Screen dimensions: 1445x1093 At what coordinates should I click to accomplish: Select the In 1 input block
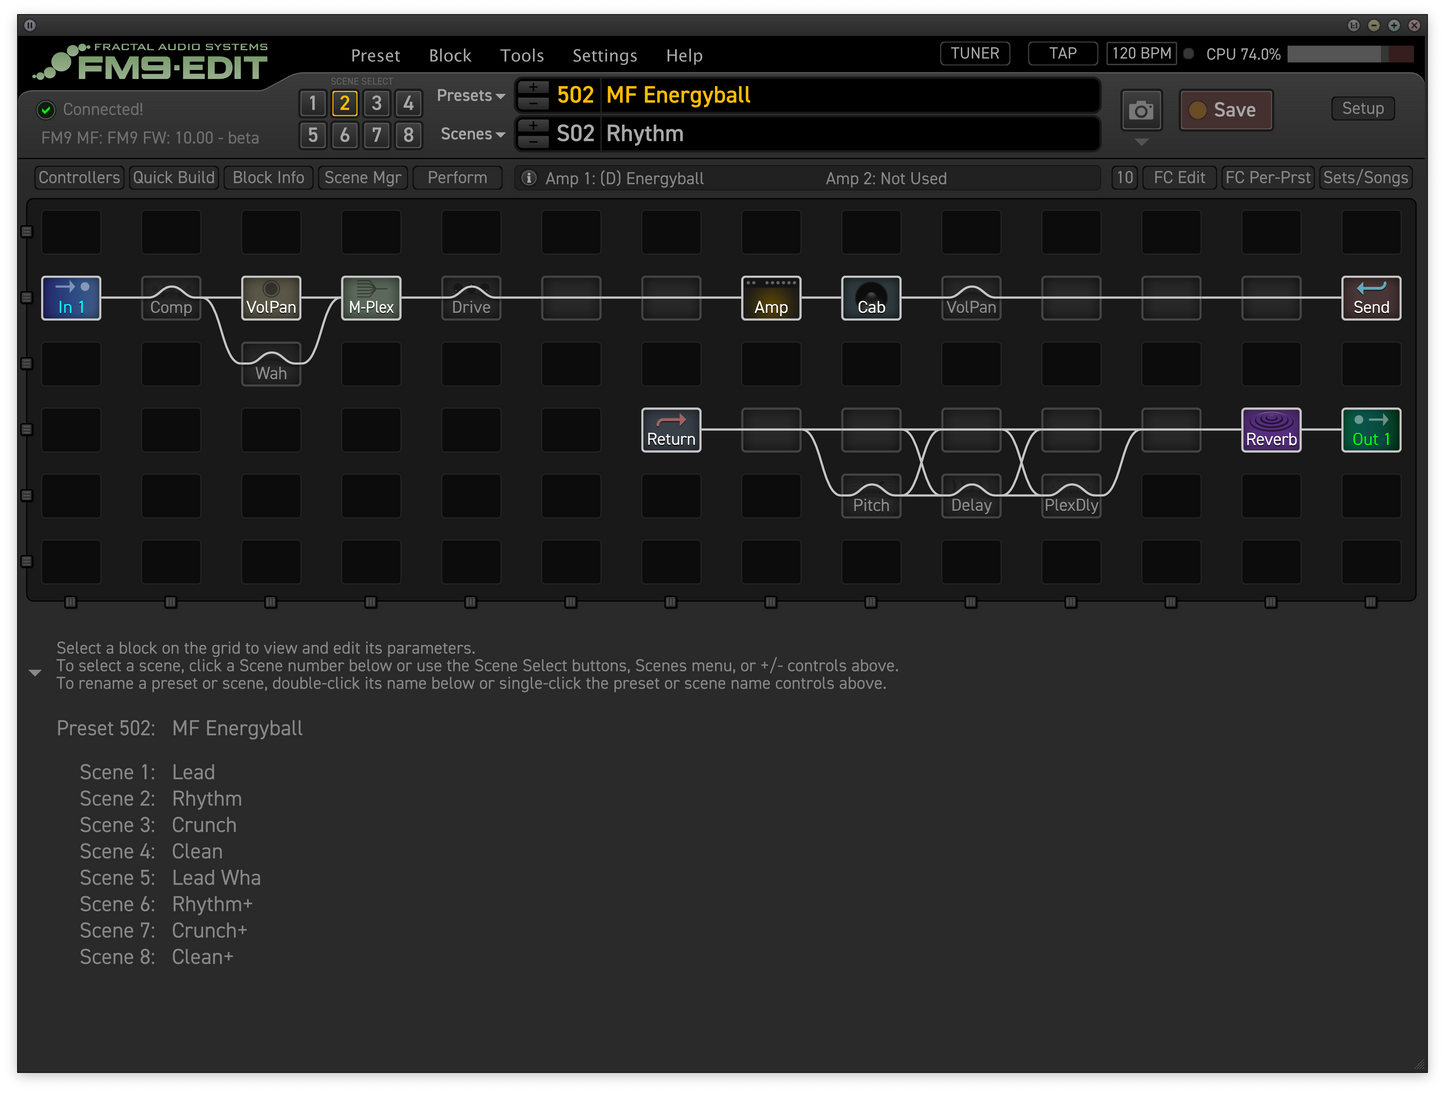[71, 298]
